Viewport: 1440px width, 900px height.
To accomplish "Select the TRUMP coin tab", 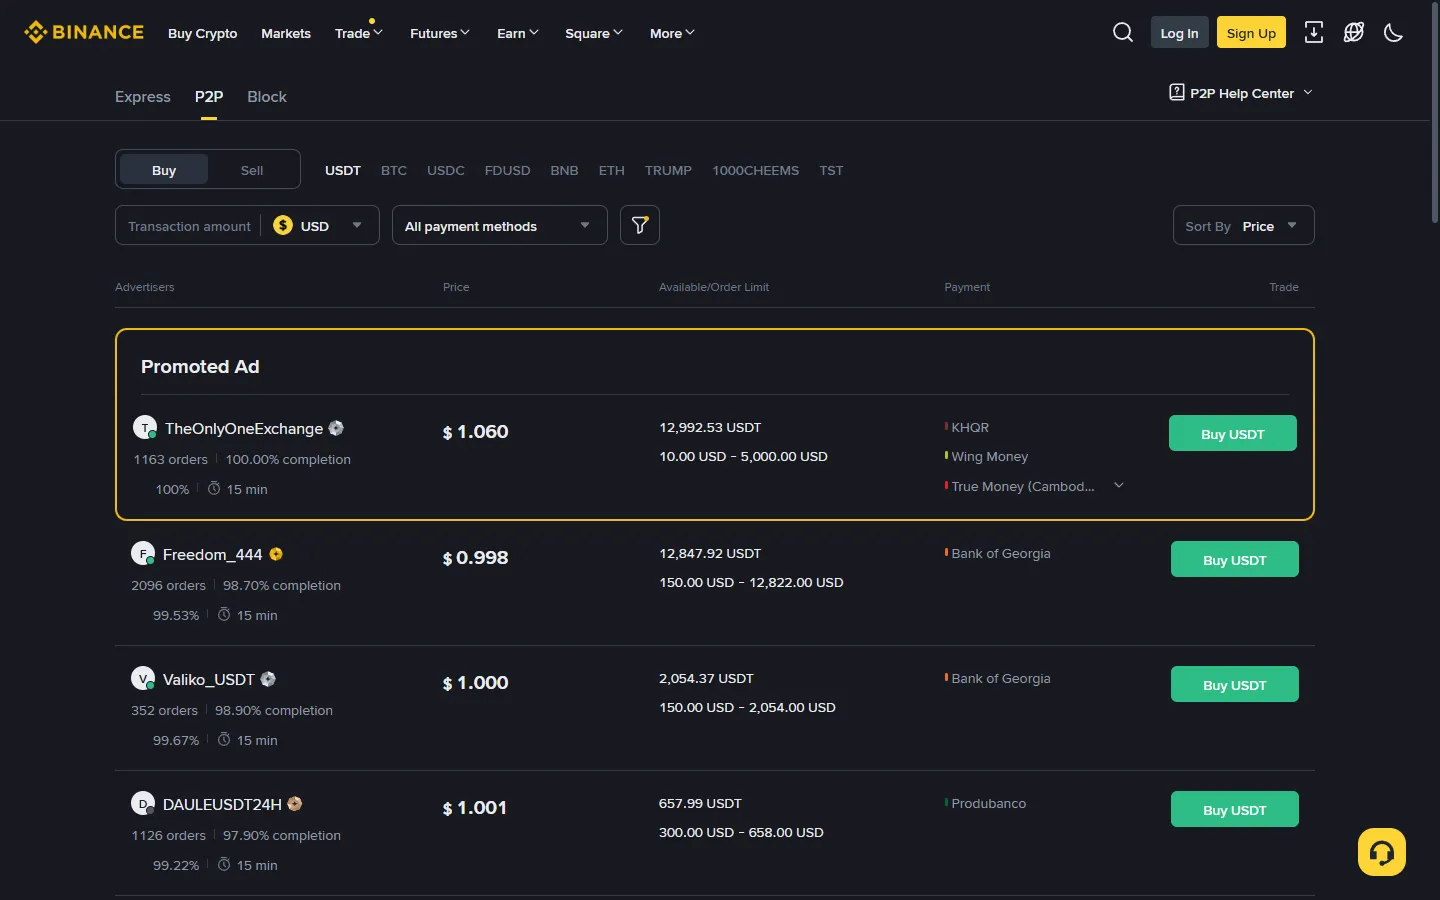I will pyautogui.click(x=668, y=170).
